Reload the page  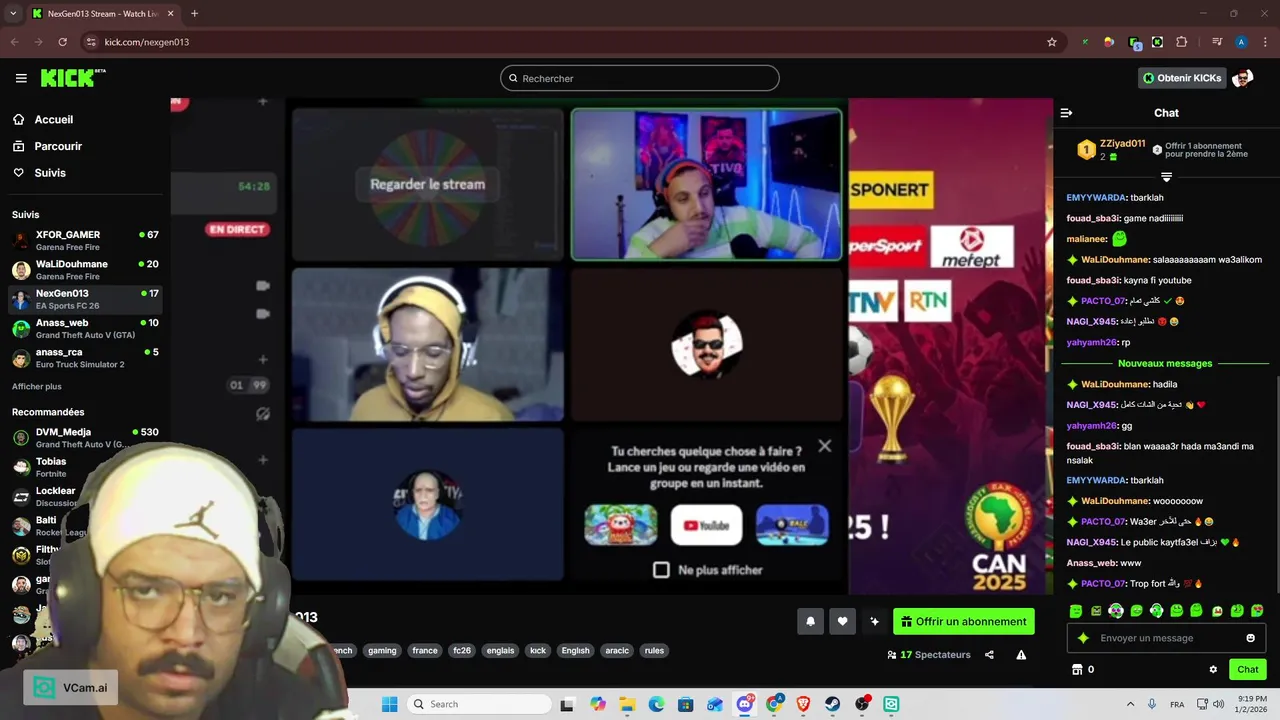pyautogui.click(x=62, y=42)
